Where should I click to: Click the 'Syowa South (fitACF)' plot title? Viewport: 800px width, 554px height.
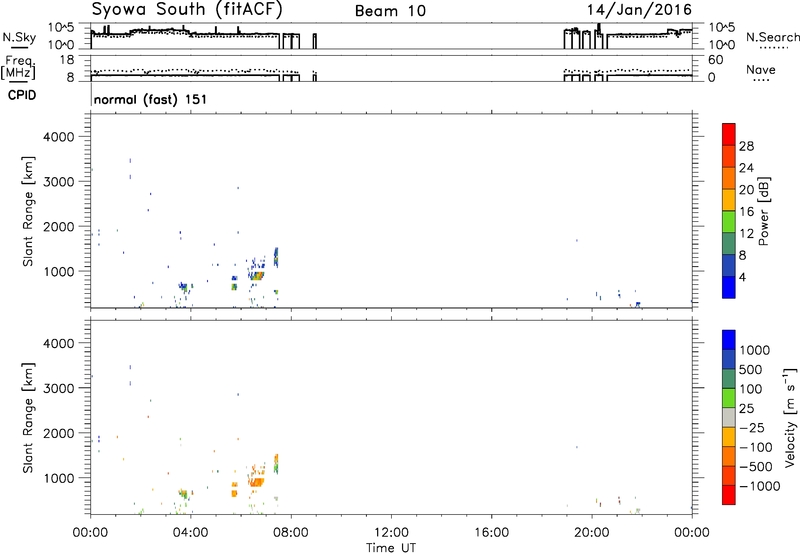point(187,9)
